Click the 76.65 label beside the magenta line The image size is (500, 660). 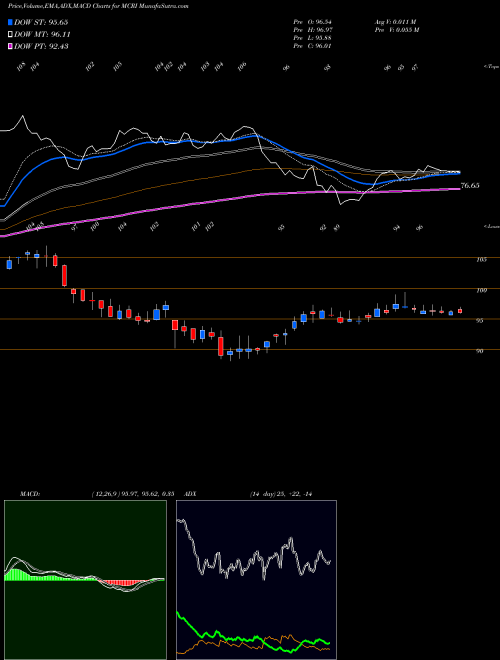coord(470,186)
